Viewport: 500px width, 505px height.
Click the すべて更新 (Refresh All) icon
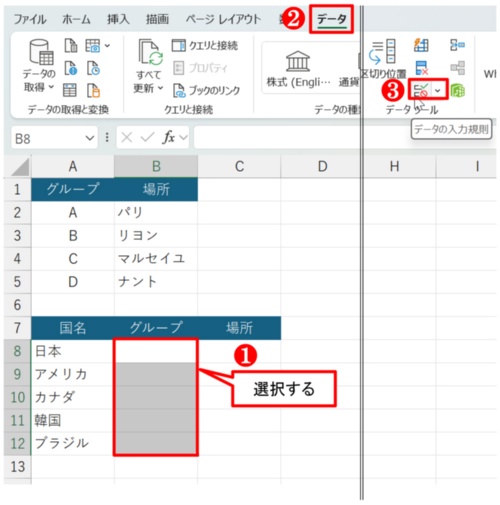[x=151, y=52]
